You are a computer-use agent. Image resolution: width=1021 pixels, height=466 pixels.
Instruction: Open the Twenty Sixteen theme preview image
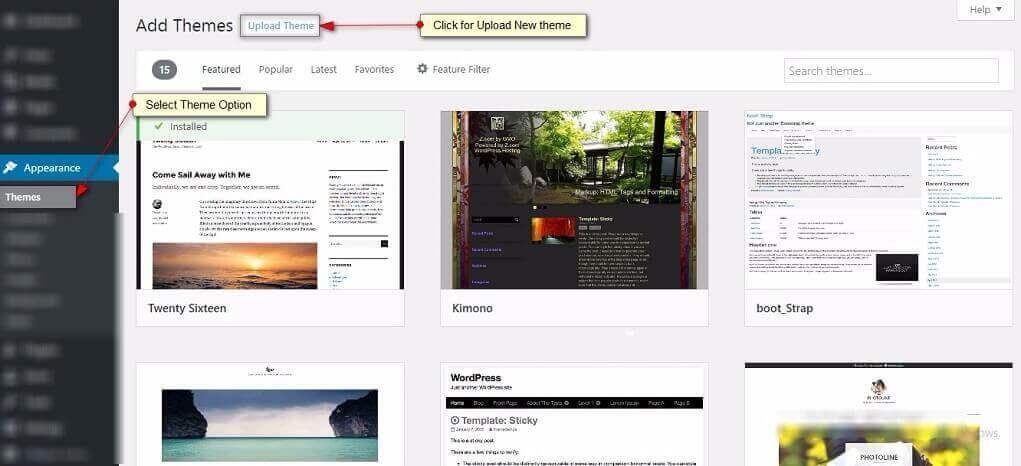[x=270, y=214]
